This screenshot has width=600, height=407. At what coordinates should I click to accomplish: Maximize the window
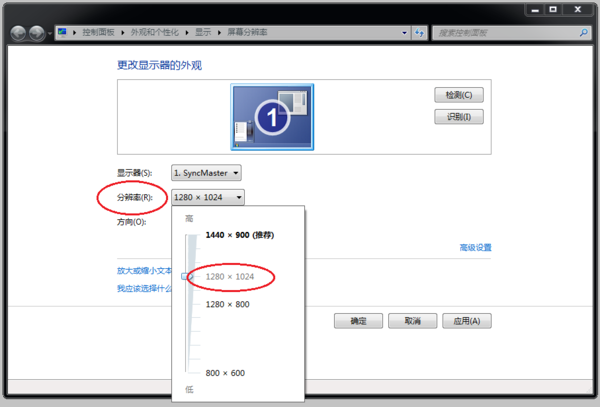[x=553, y=10]
